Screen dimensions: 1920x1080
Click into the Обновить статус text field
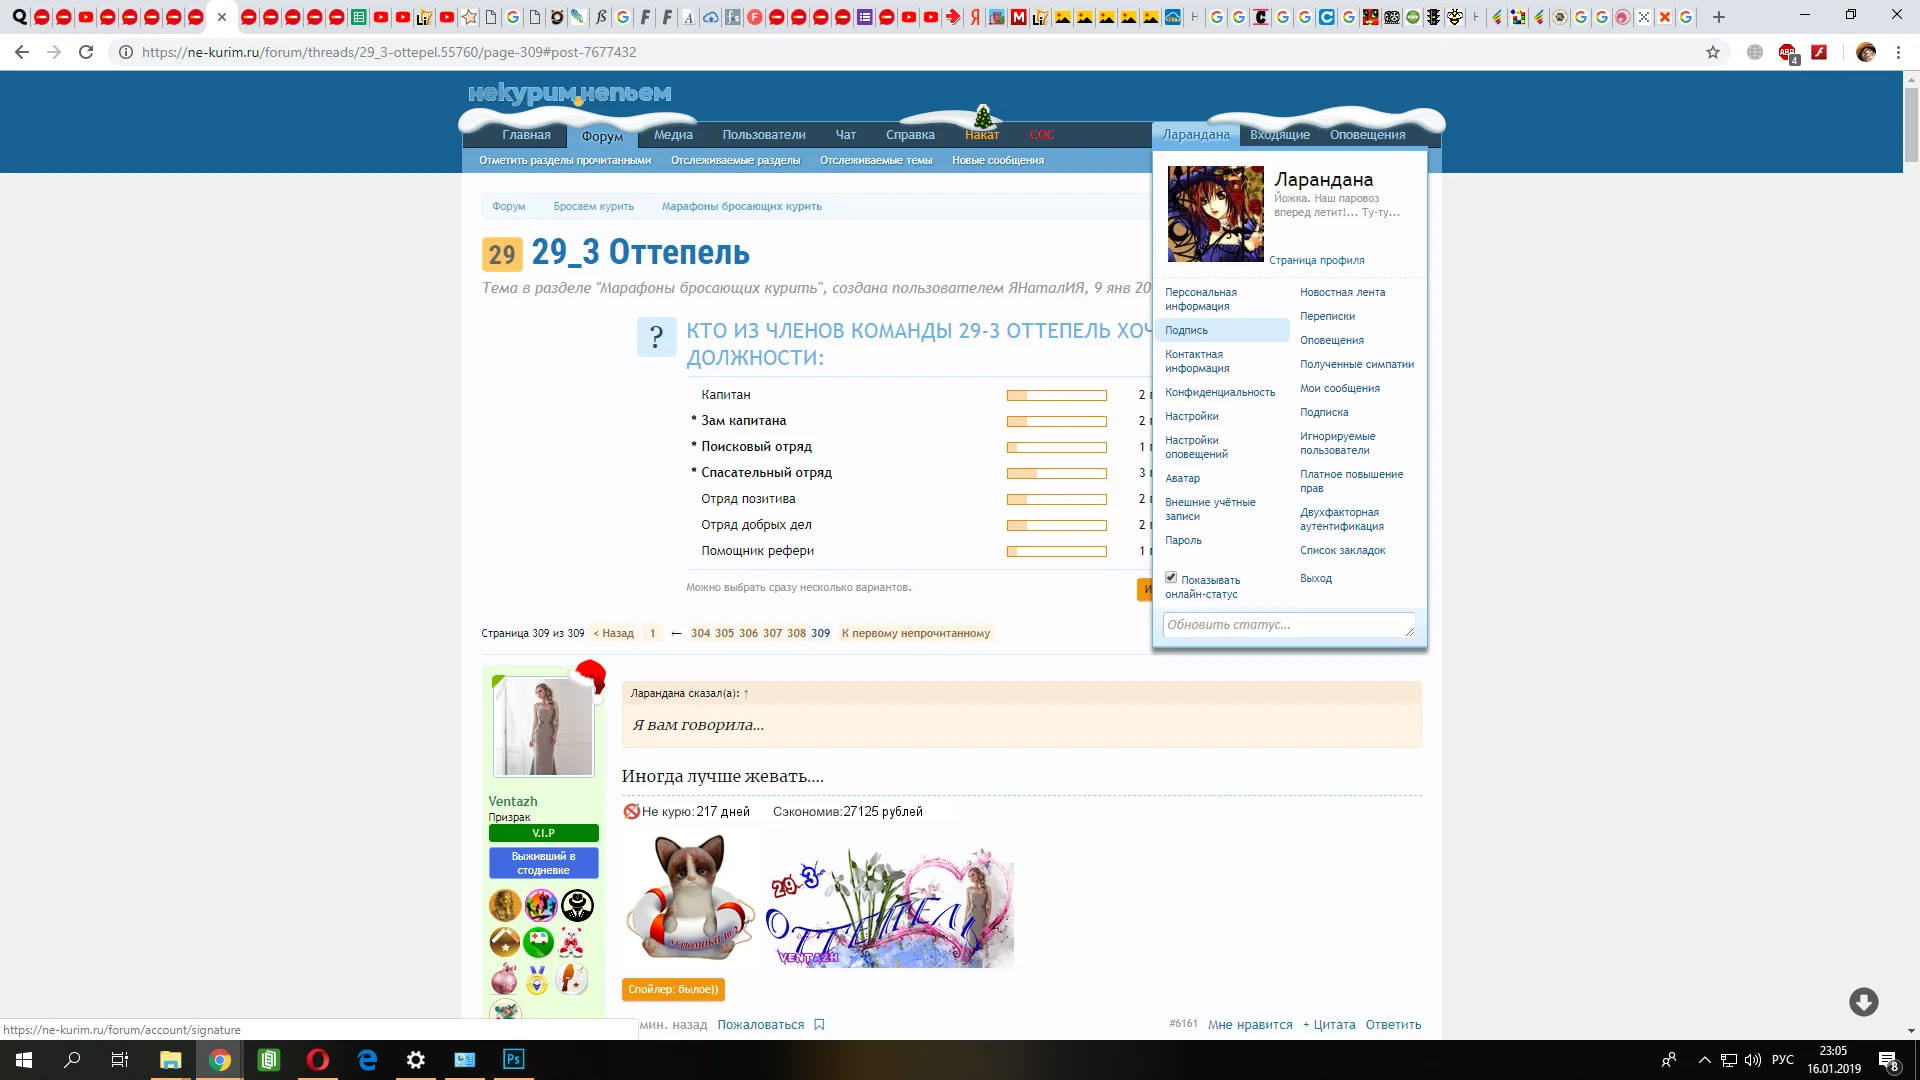tap(1287, 625)
